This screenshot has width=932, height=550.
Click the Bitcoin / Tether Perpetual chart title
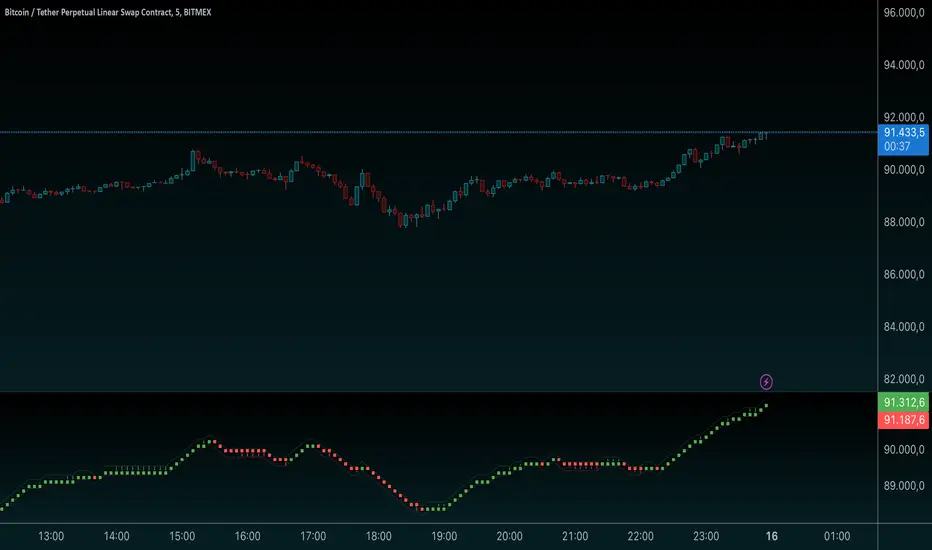pyautogui.click(x=108, y=12)
